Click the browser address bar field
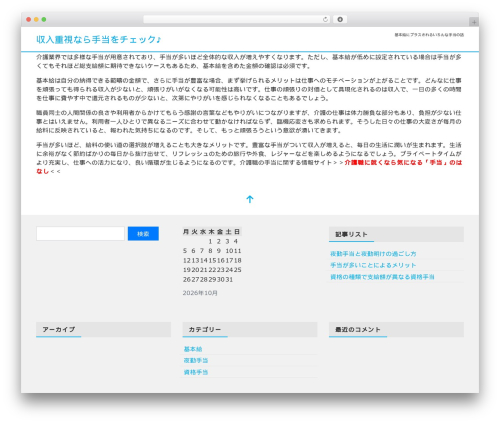Image resolution: width=500 pixels, height=423 pixels. [236, 20]
